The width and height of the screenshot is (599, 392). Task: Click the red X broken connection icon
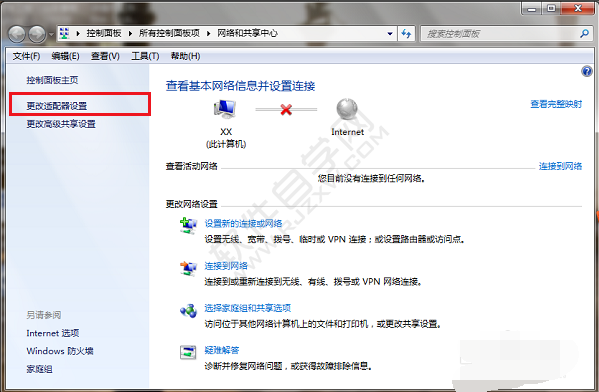286,110
